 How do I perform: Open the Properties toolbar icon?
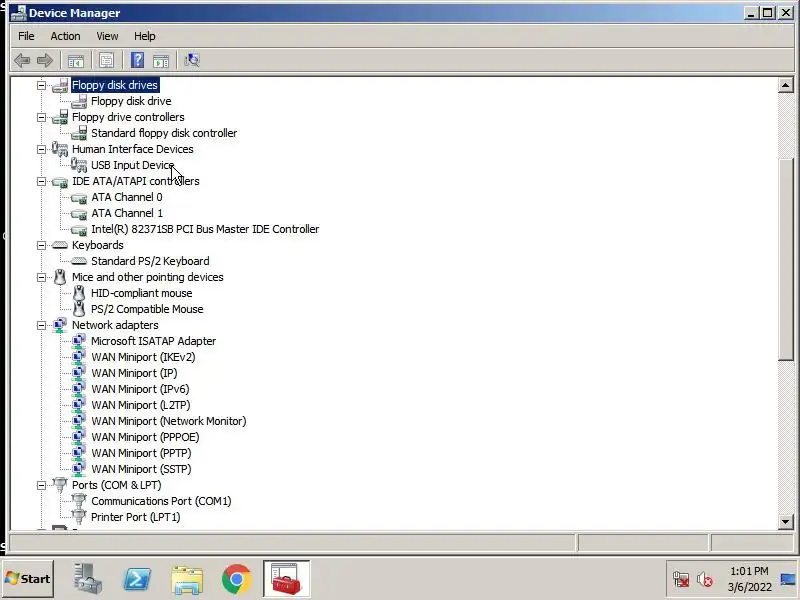[x=106, y=61]
